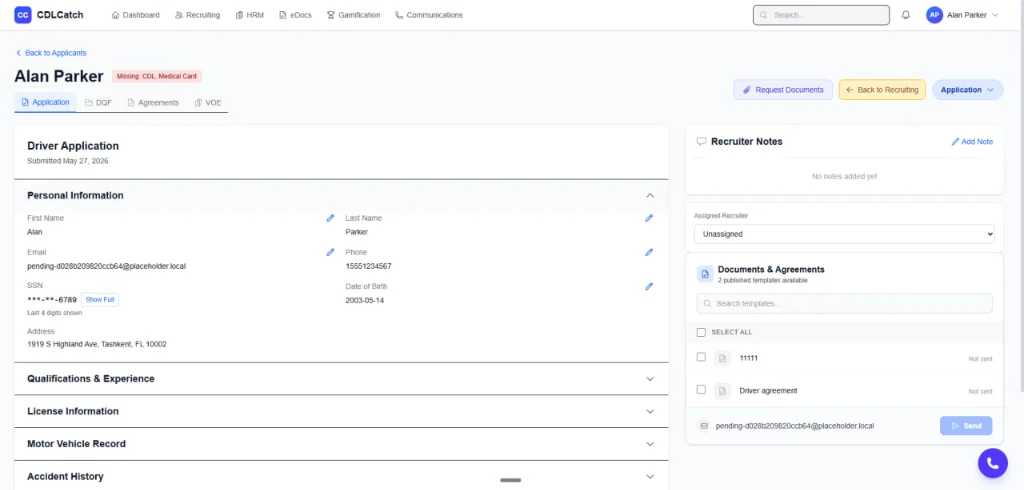The image size is (1024, 490).
Task: Click Show Full SSN button
Action: (x=100, y=300)
